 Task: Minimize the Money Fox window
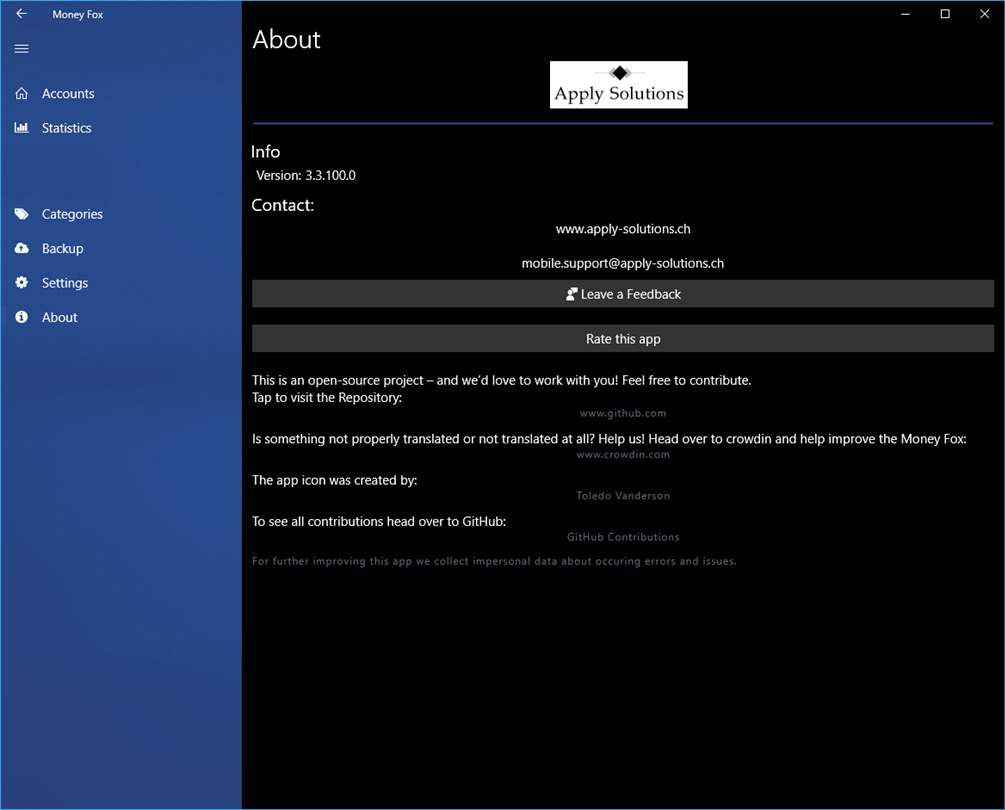click(x=905, y=14)
